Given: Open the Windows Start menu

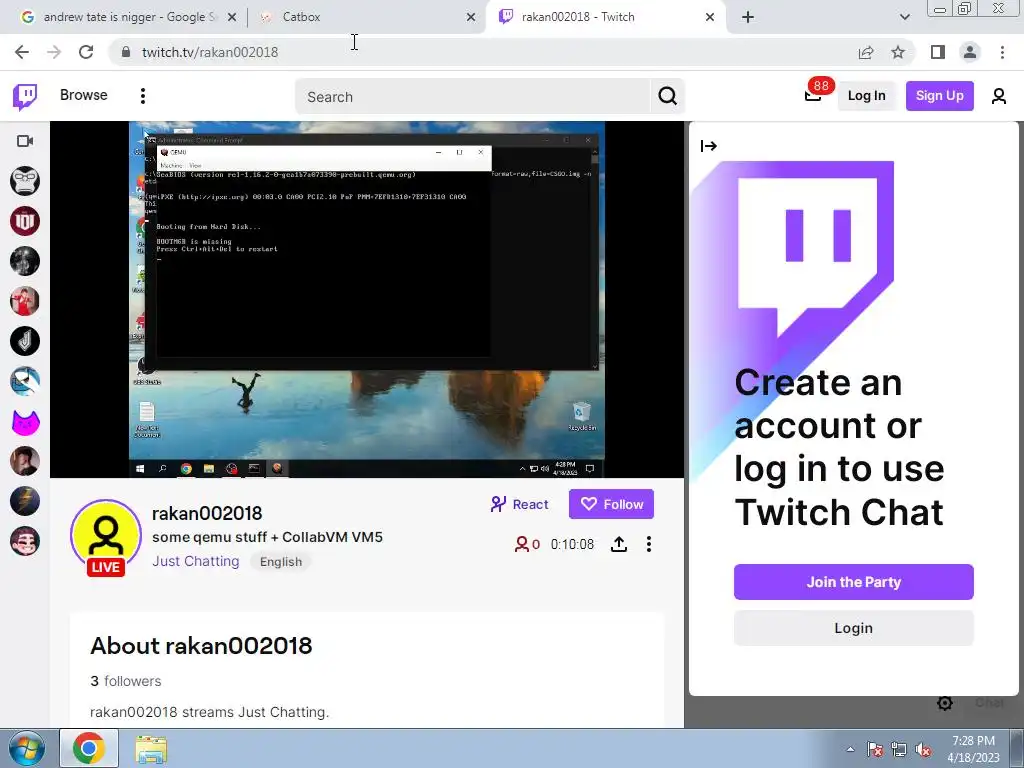Looking at the screenshot, I should pyautogui.click(x=26, y=748).
